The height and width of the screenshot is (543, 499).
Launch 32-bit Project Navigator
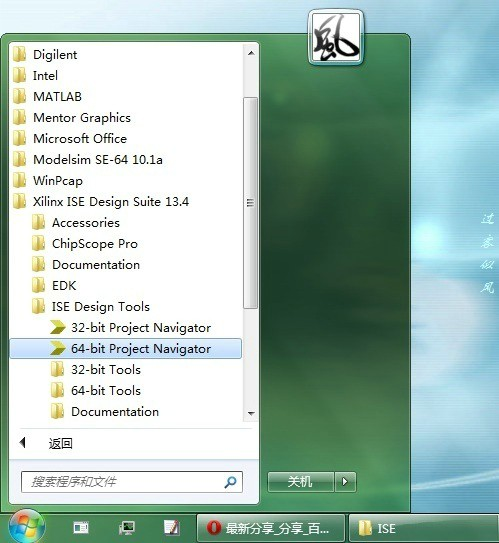pyautogui.click(x=126, y=328)
